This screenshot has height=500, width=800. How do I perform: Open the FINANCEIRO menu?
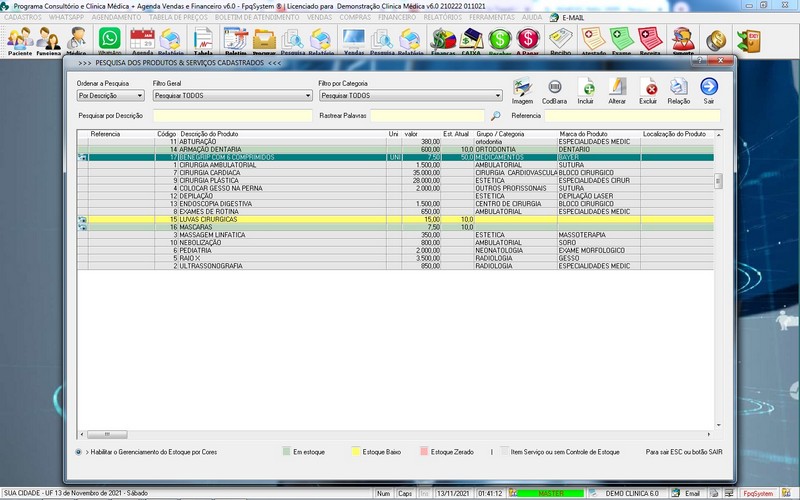tap(397, 17)
